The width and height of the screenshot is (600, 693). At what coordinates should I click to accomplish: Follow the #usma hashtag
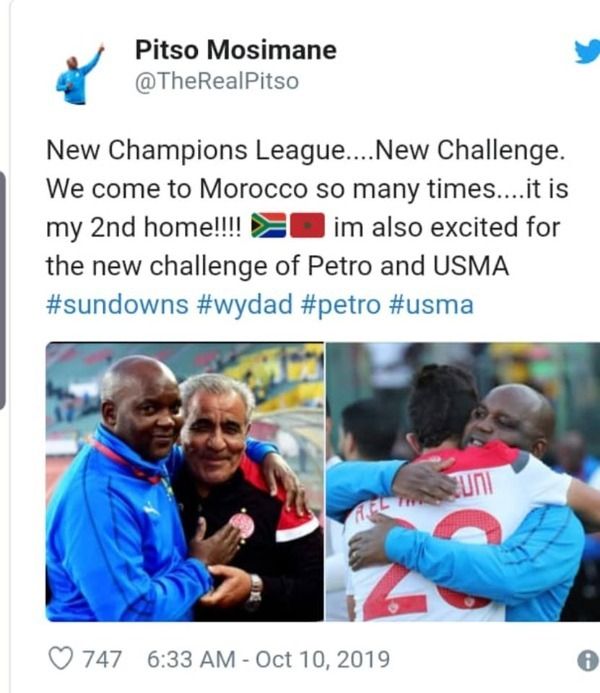pos(431,305)
